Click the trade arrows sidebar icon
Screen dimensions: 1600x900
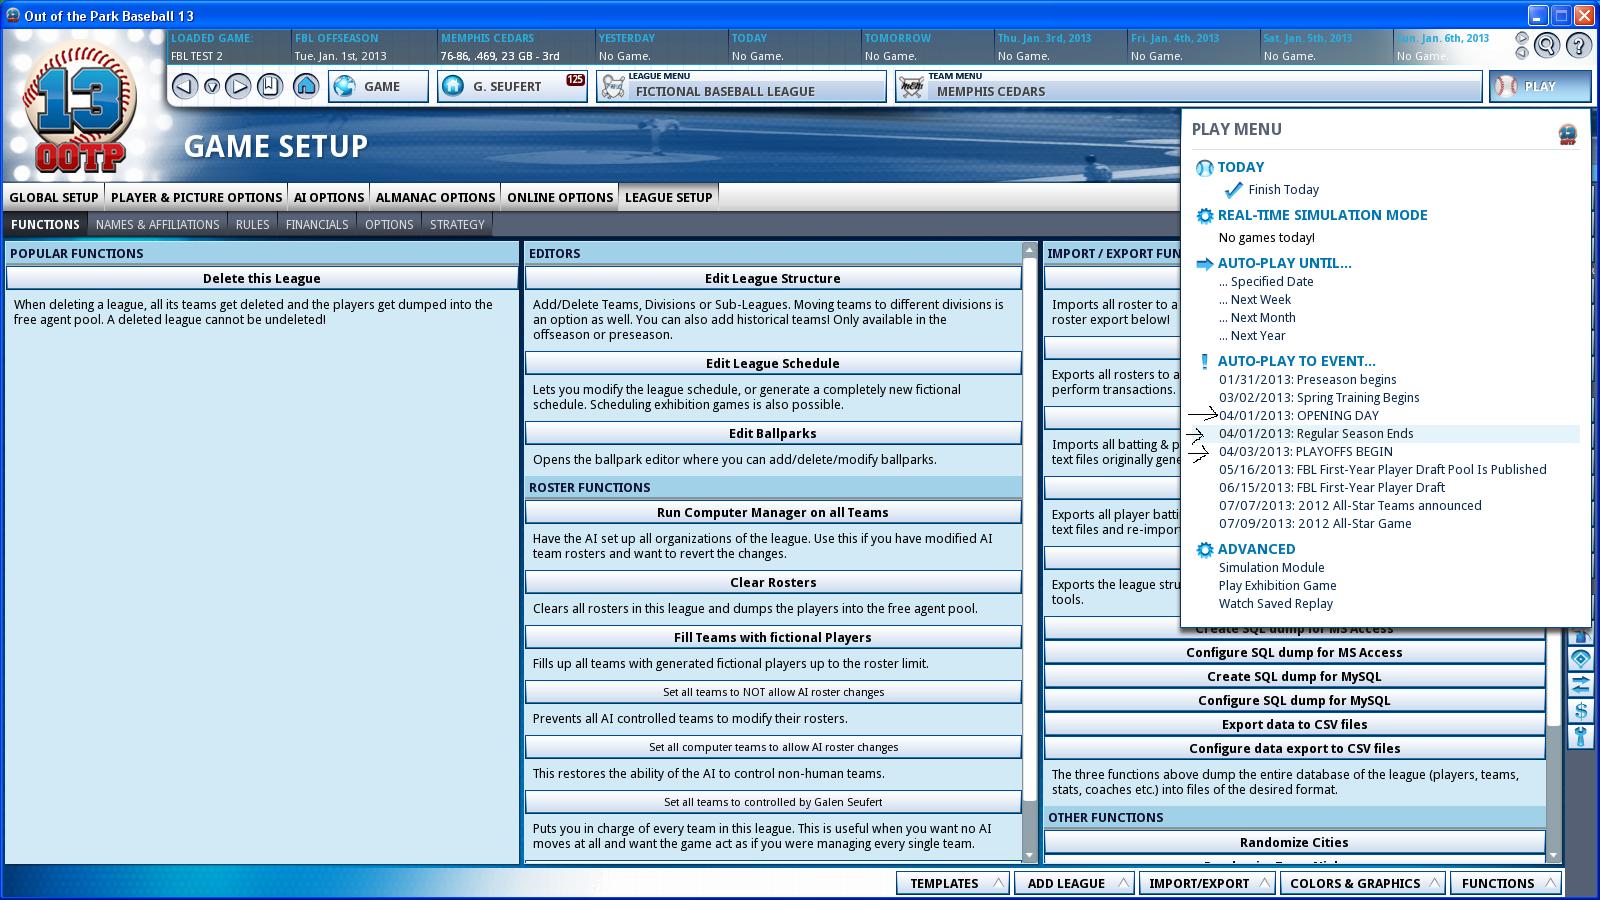point(1581,685)
